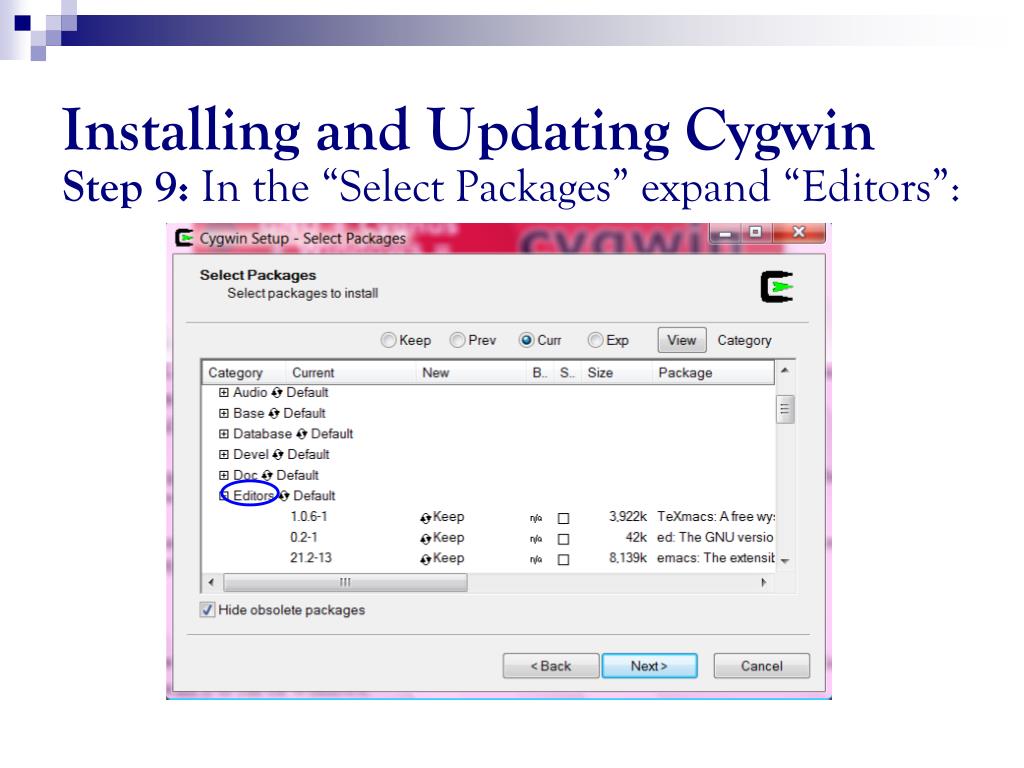
Task: Click the S.. column header
Action: point(568,373)
